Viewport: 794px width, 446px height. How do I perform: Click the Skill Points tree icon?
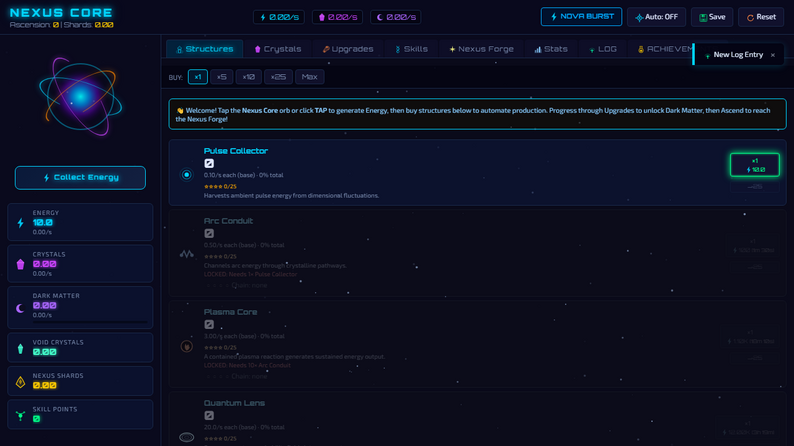(x=20, y=416)
